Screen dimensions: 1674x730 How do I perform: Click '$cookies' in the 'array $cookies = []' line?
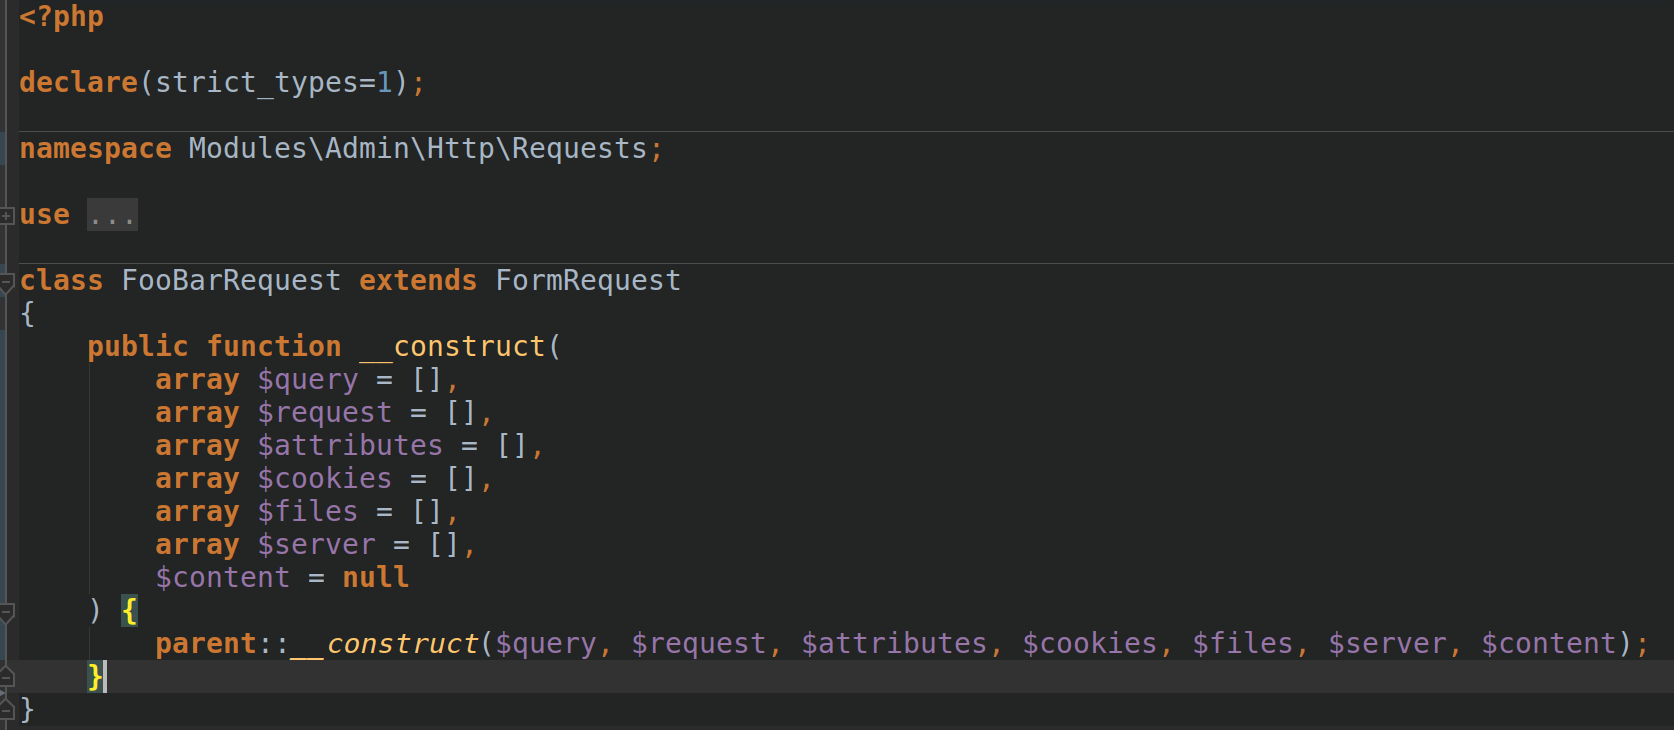(x=325, y=479)
